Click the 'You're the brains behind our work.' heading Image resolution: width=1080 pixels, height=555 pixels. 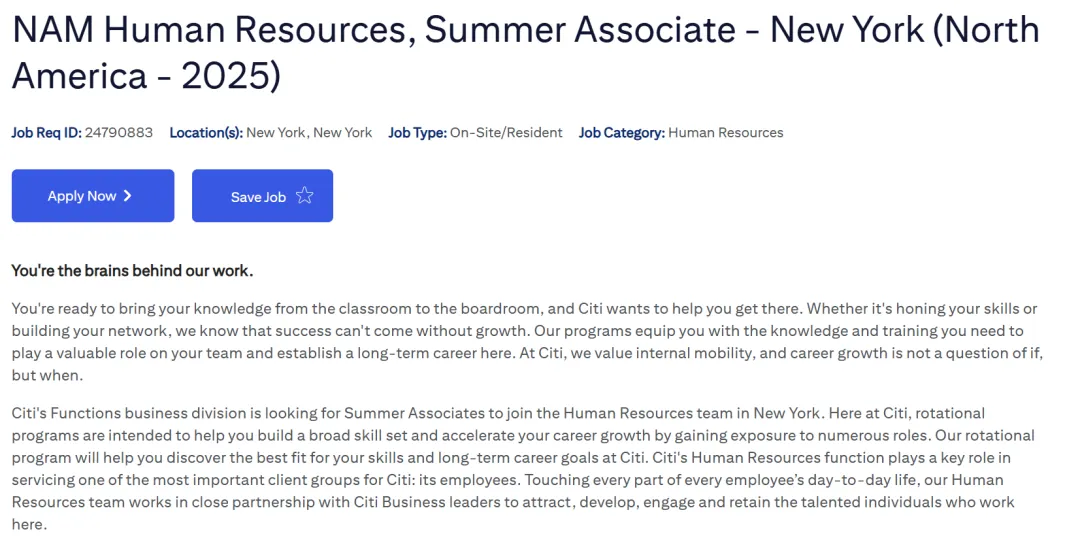point(132,271)
